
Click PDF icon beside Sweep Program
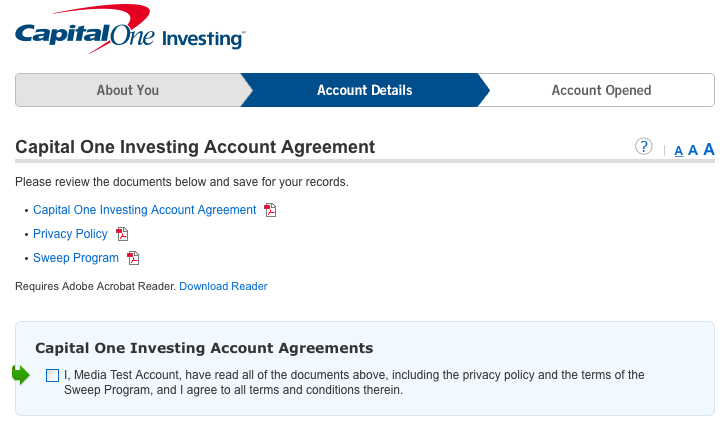click(x=133, y=258)
